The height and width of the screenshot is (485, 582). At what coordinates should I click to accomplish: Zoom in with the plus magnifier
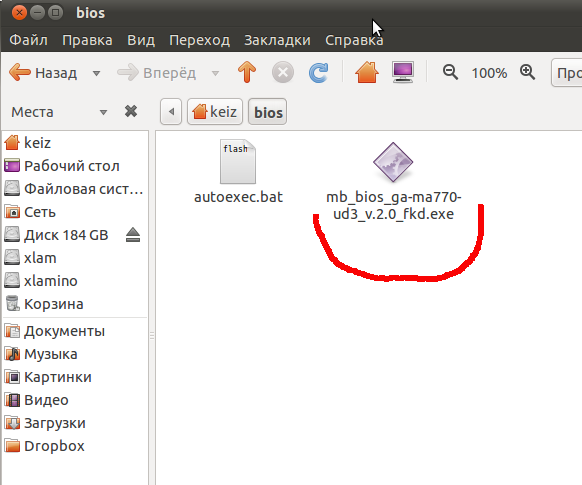(x=527, y=72)
